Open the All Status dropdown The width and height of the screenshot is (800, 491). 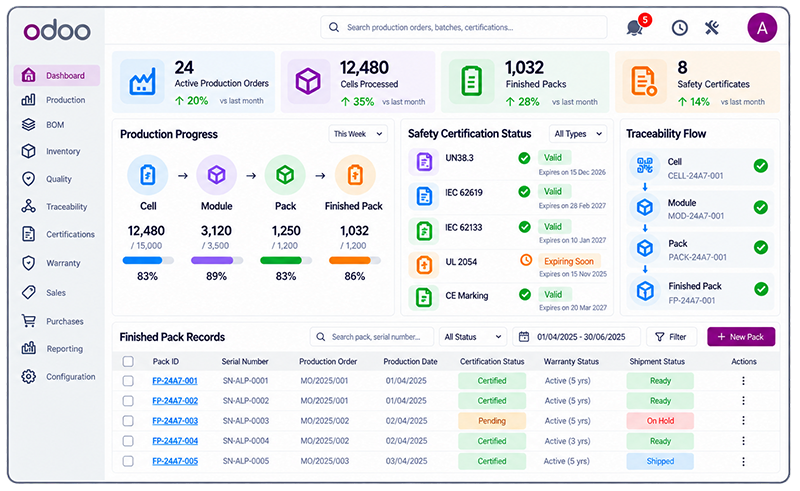473,337
